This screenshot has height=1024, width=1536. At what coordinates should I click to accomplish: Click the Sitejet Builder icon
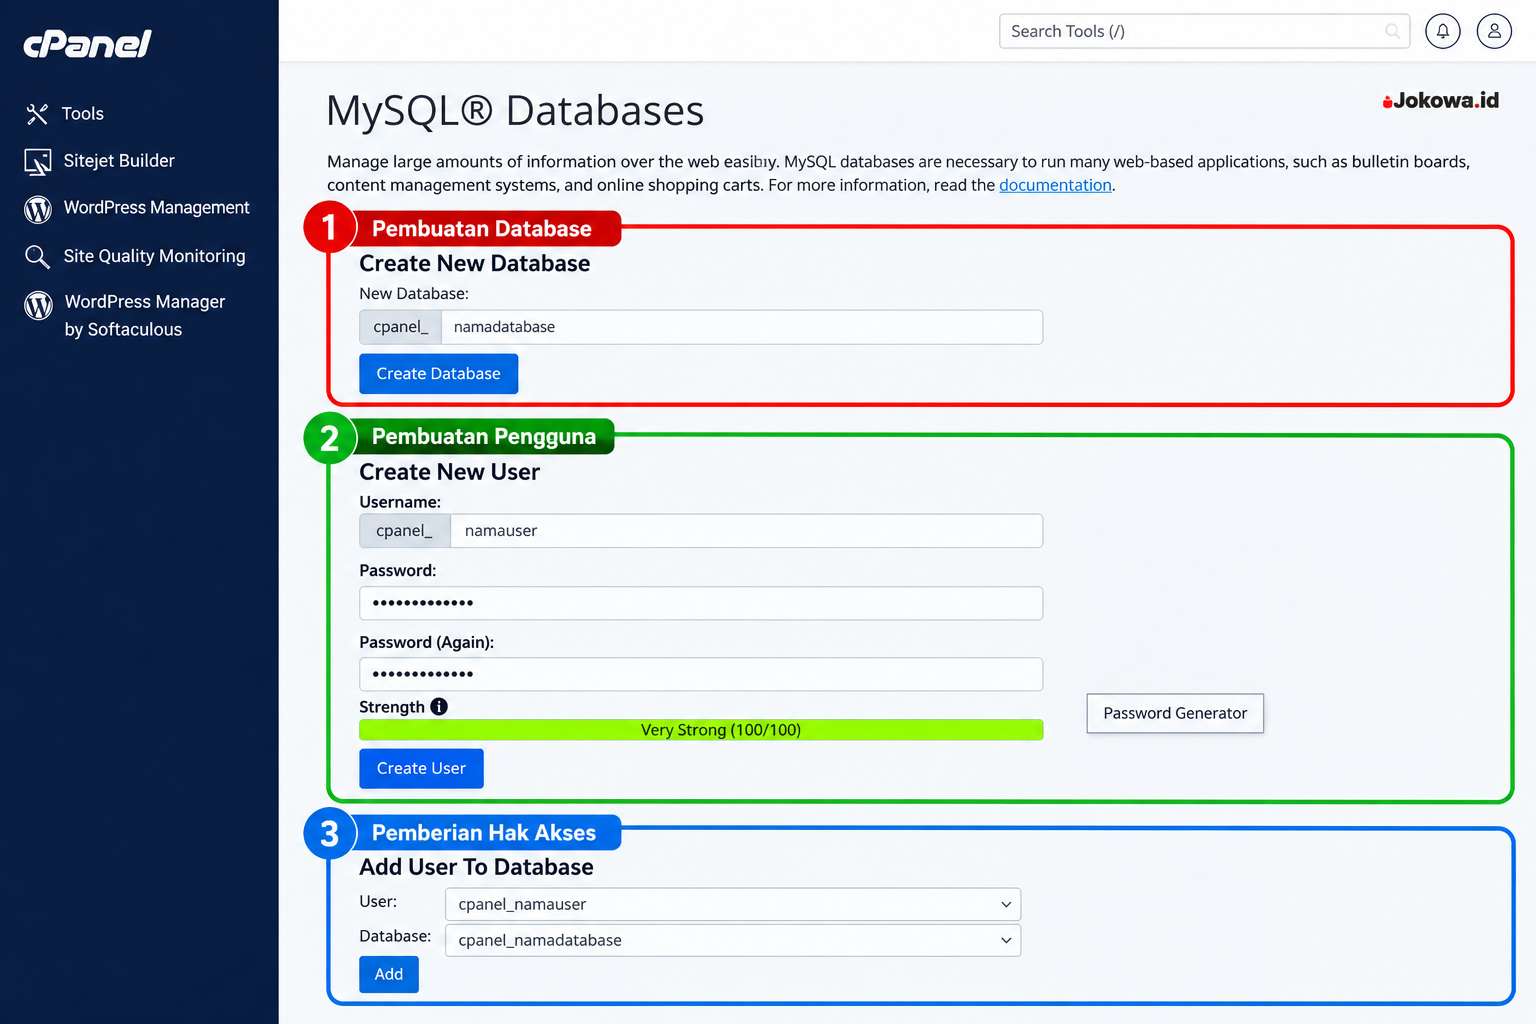38,161
